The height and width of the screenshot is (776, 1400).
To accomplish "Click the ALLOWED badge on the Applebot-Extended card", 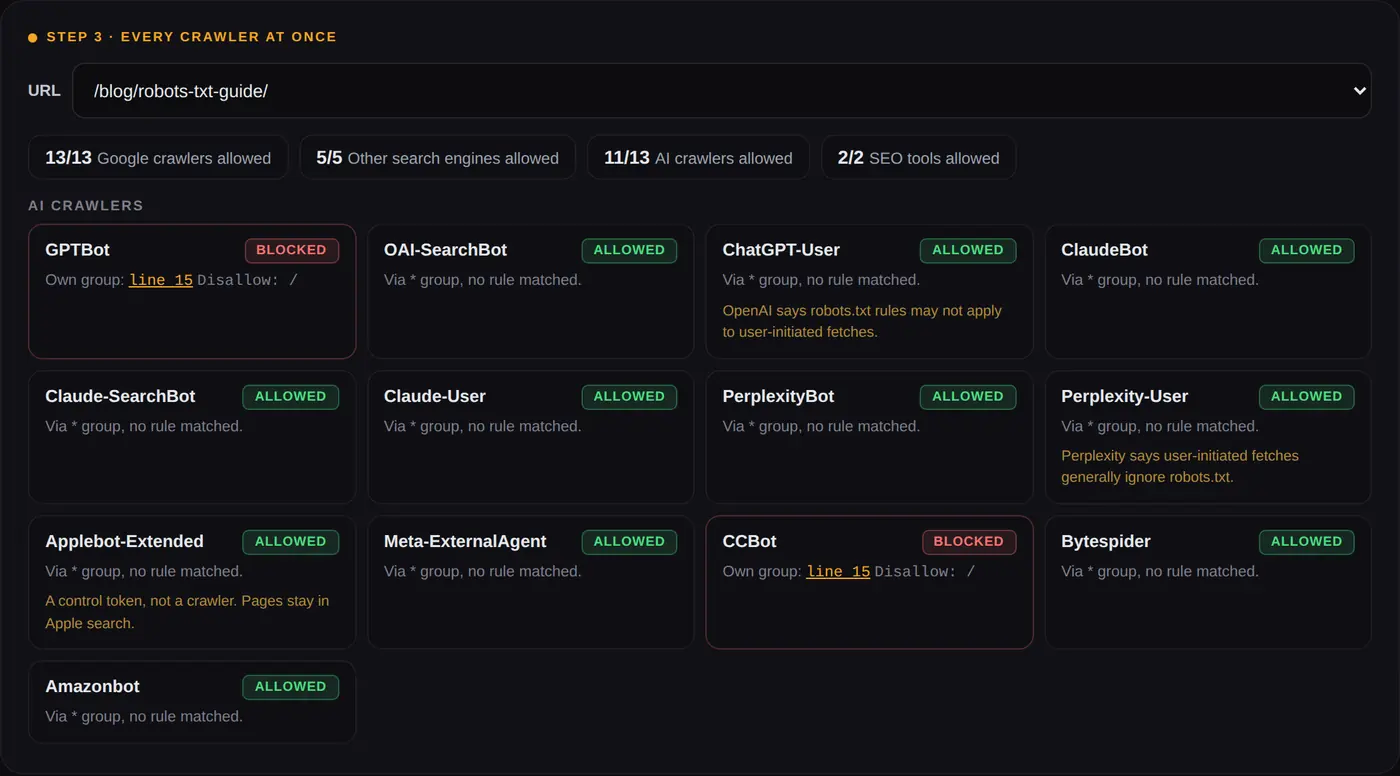I will [291, 541].
